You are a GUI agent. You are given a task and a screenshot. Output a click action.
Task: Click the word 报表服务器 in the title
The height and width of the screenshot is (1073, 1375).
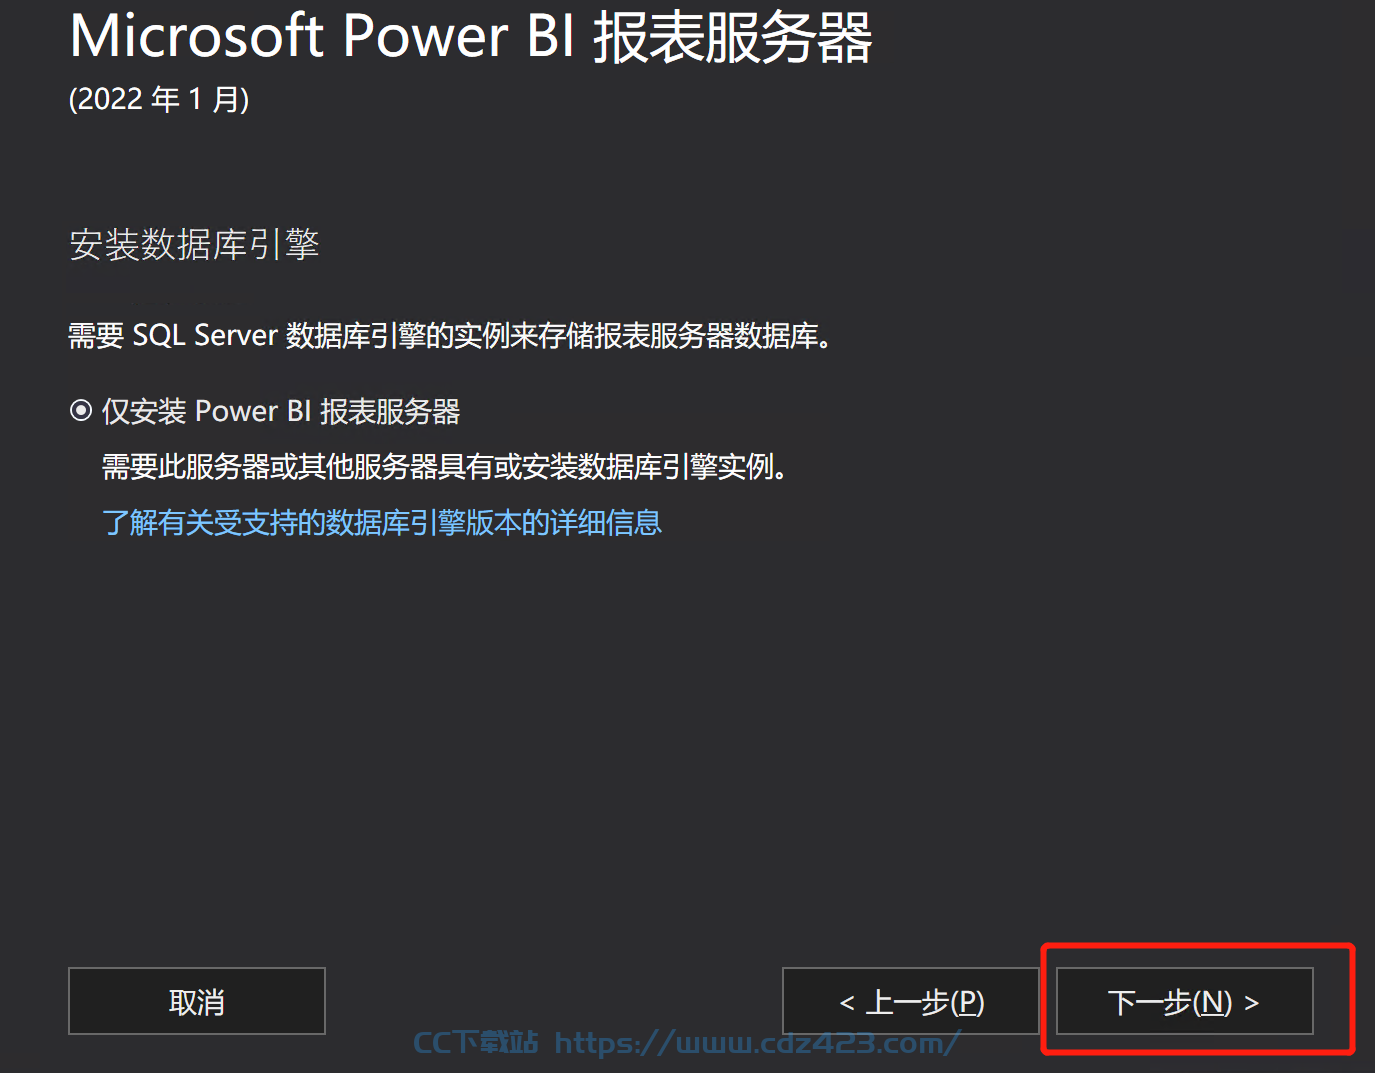point(733,37)
